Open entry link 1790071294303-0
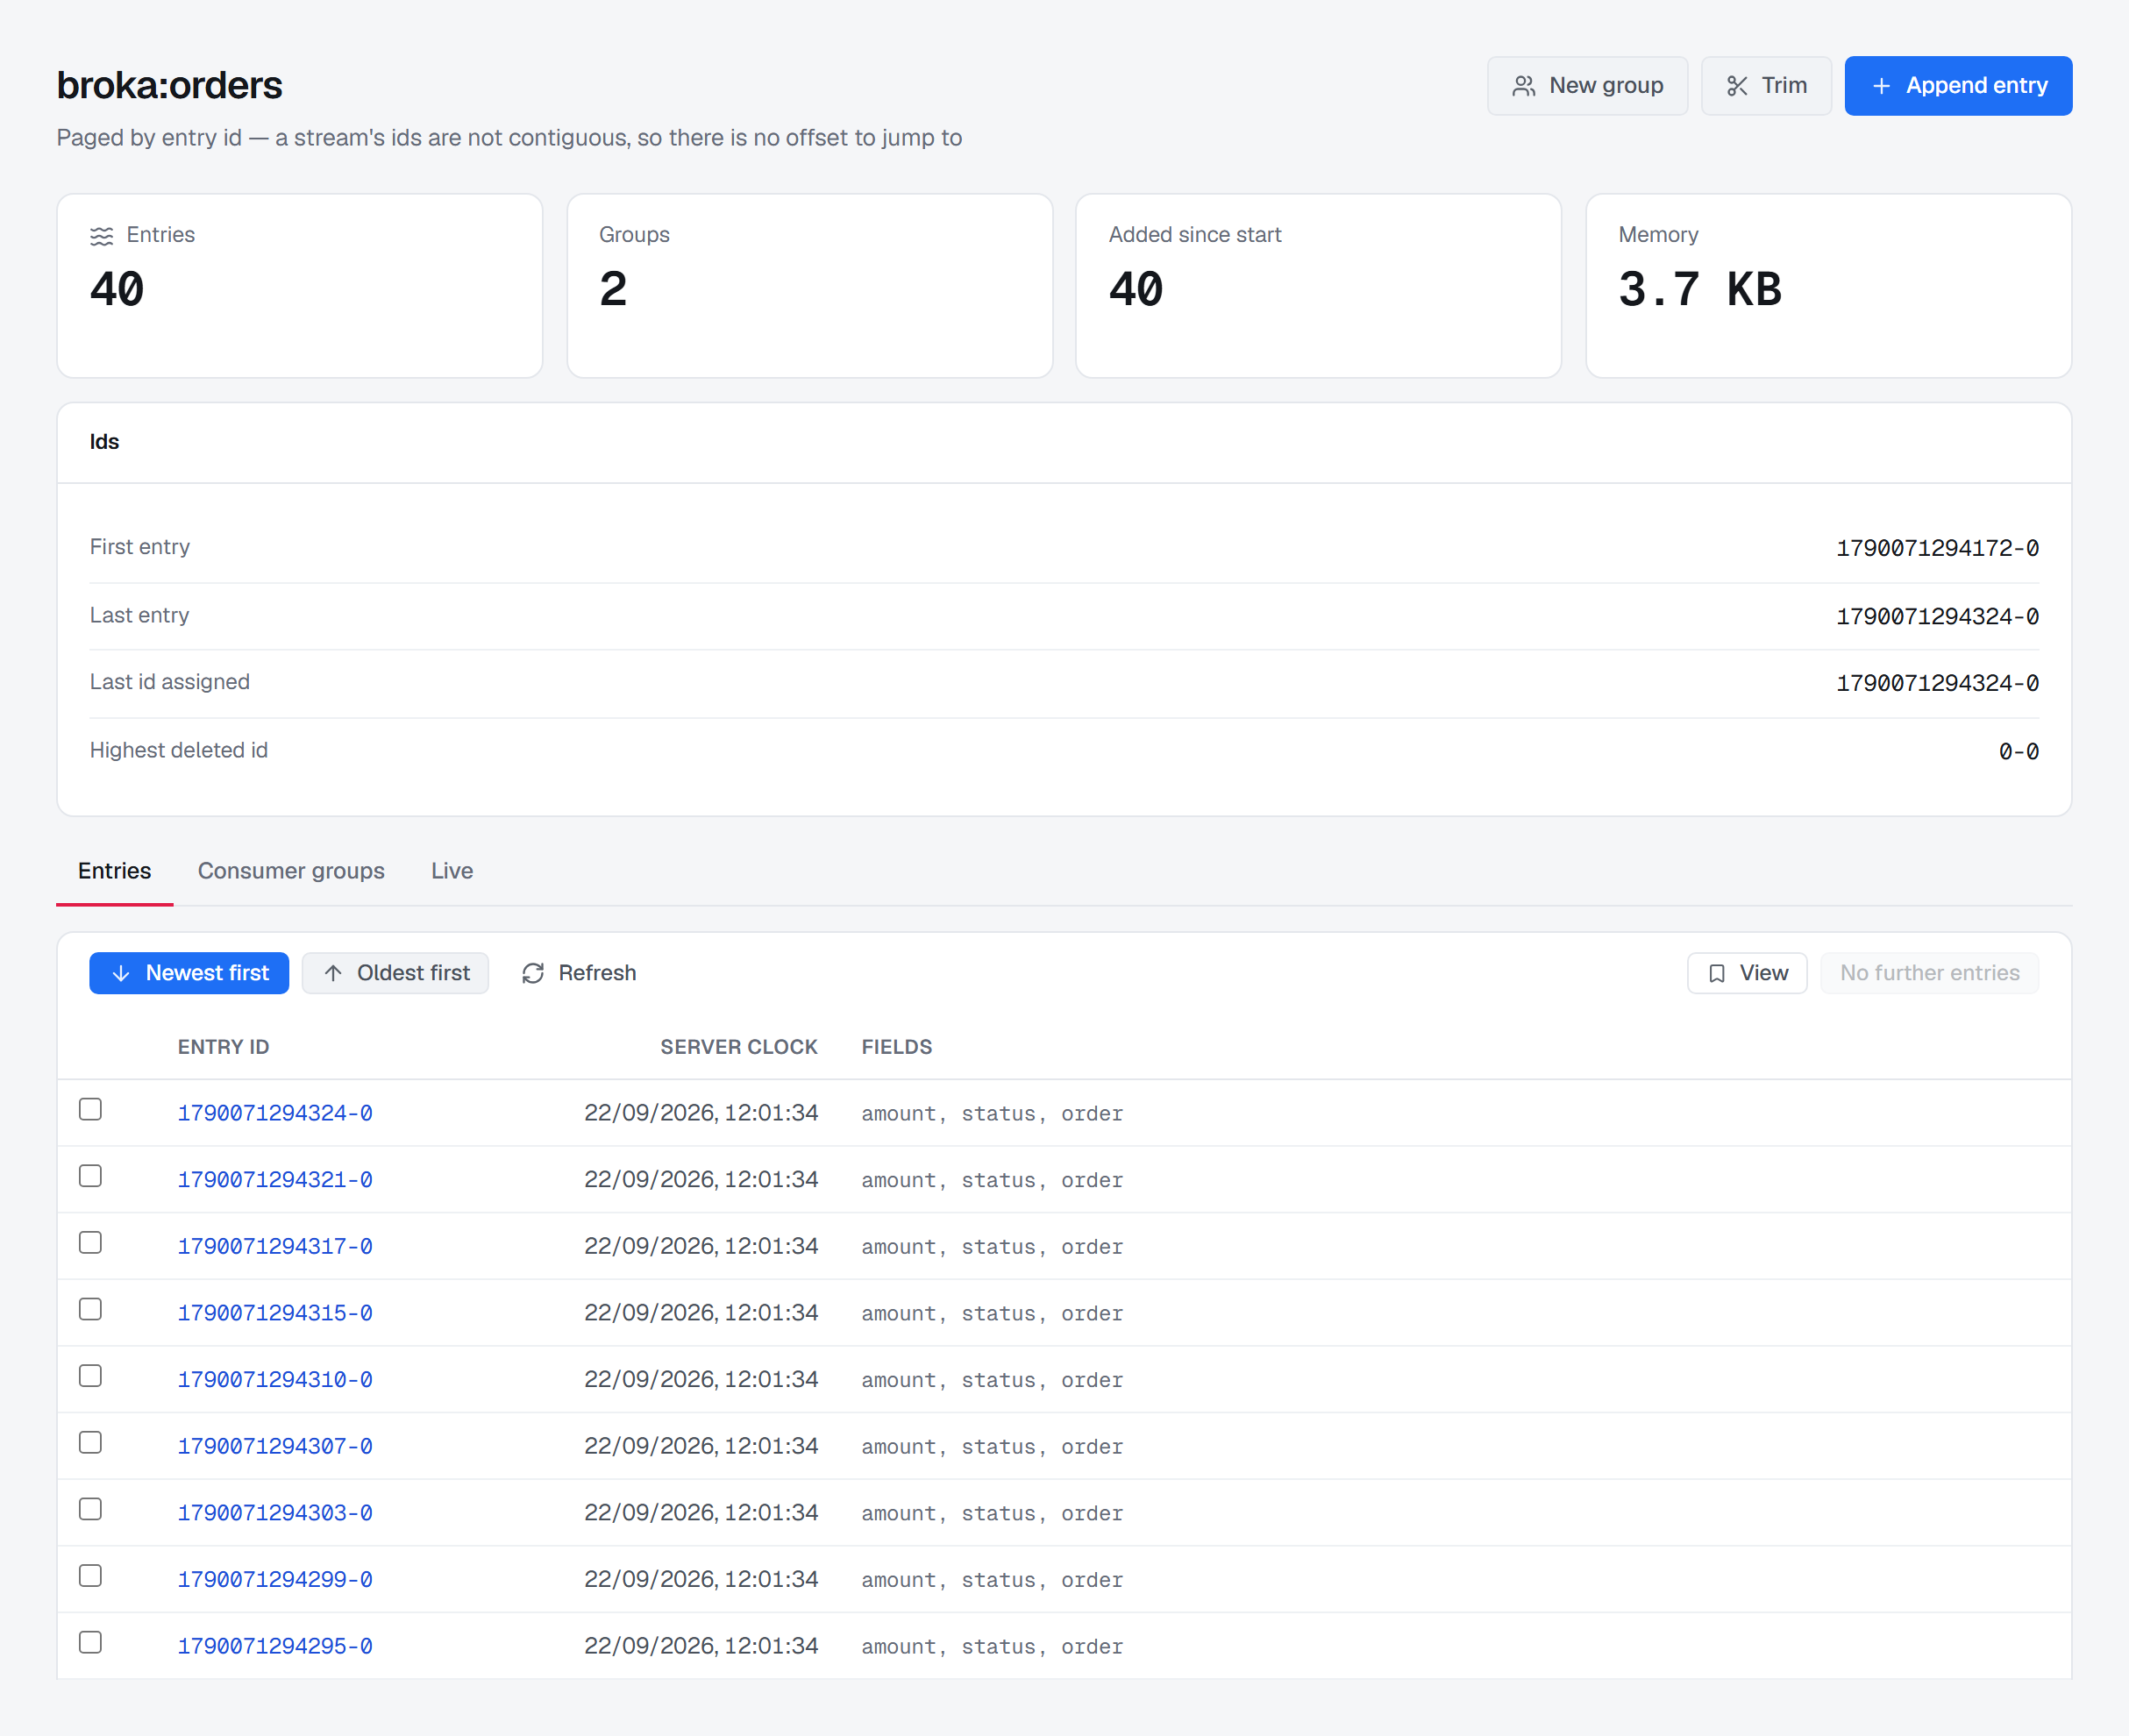 click(x=275, y=1513)
